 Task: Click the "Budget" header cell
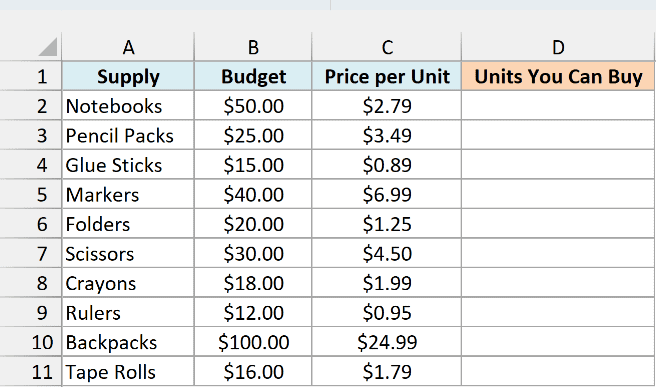tap(253, 76)
